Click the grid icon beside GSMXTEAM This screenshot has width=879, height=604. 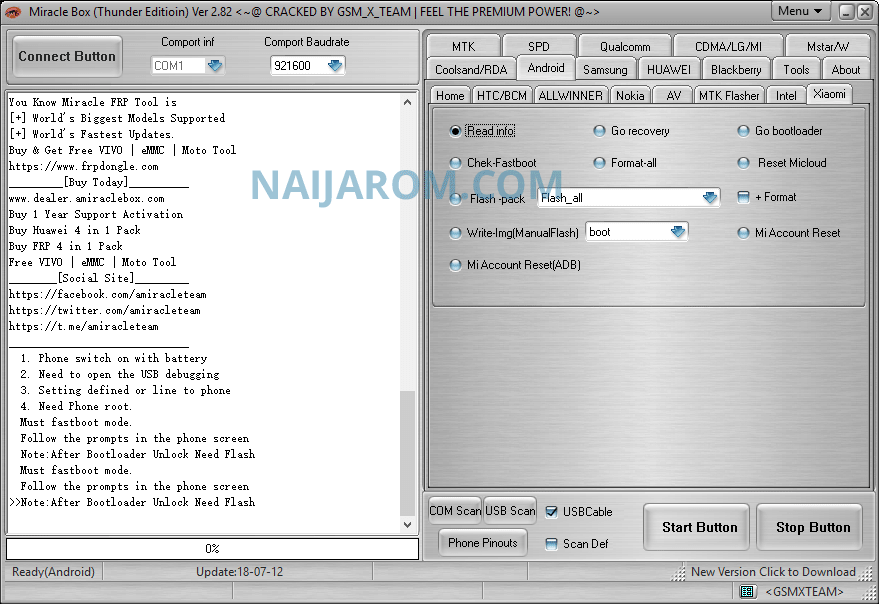pyautogui.click(x=746, y=591)
